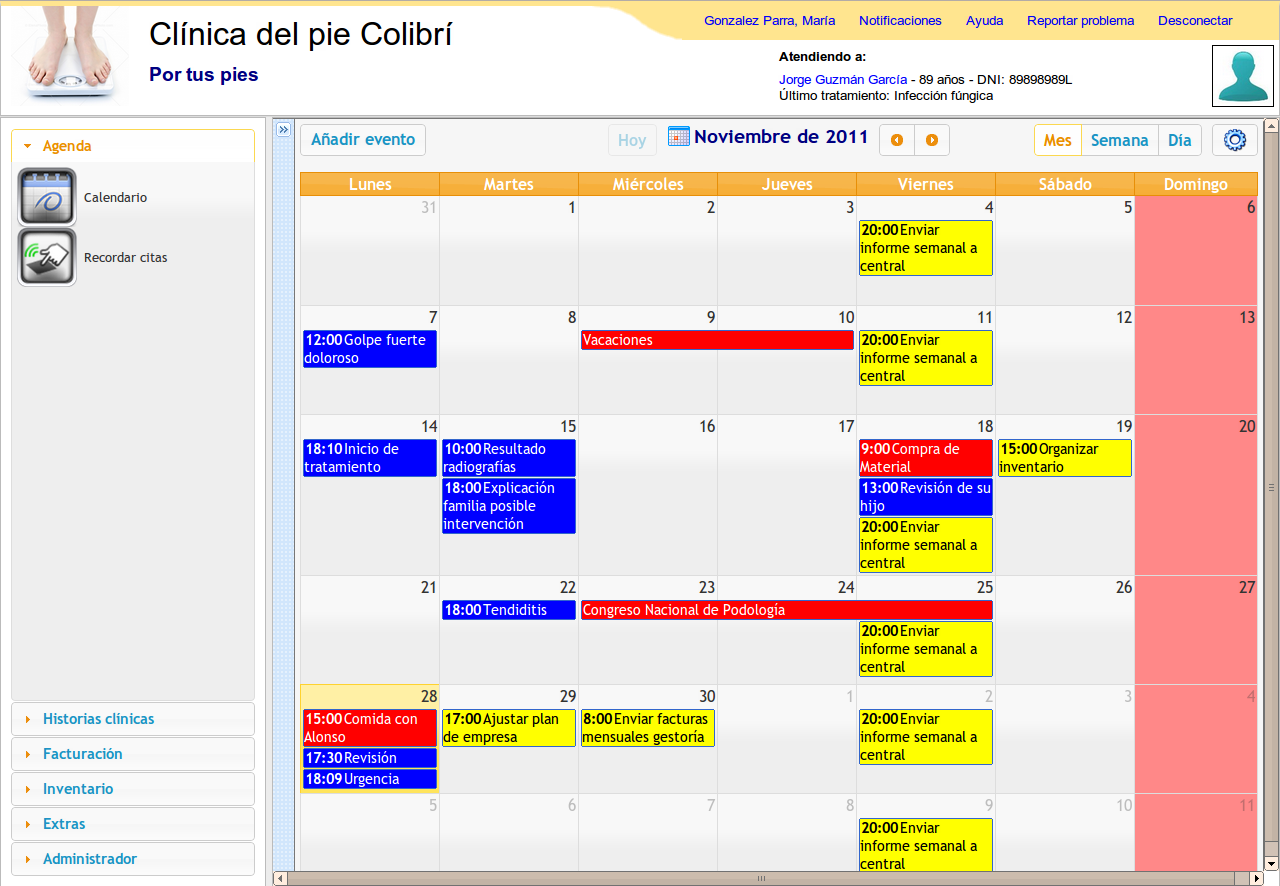
Task: Expand the Historias clínicas section
Action: (133, 719)
